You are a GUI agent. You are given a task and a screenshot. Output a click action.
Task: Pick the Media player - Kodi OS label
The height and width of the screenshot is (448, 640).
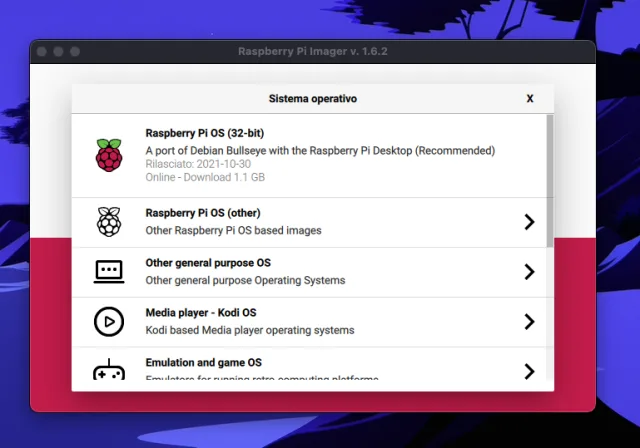(x=201, y=313)
